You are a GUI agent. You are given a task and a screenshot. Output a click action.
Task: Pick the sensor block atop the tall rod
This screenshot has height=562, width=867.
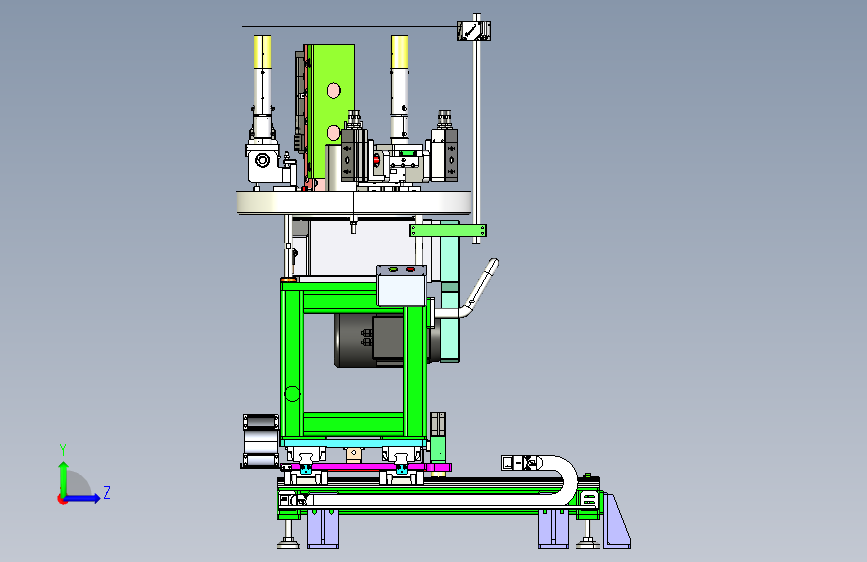click(x=474, y=30)
